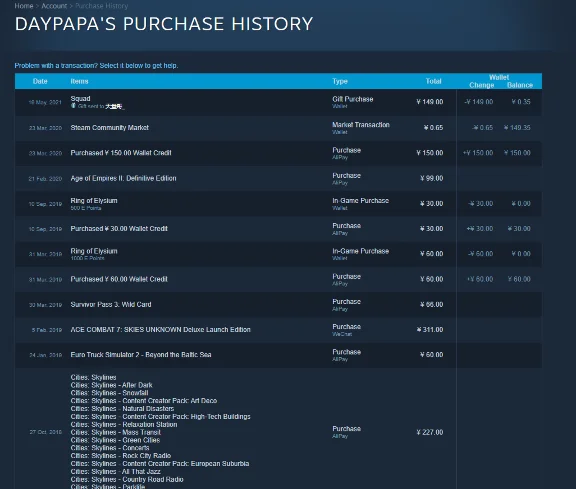Click Cities: Skylines - Concerts item
Screen dimensions: 576x489
[110, 448]
